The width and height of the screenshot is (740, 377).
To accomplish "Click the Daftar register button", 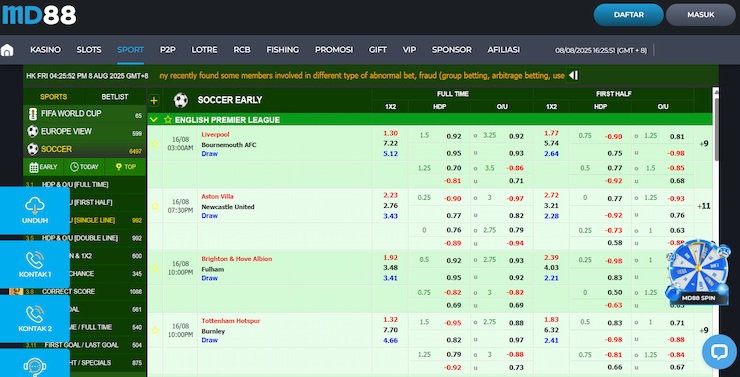I will (x=629, y=15).
